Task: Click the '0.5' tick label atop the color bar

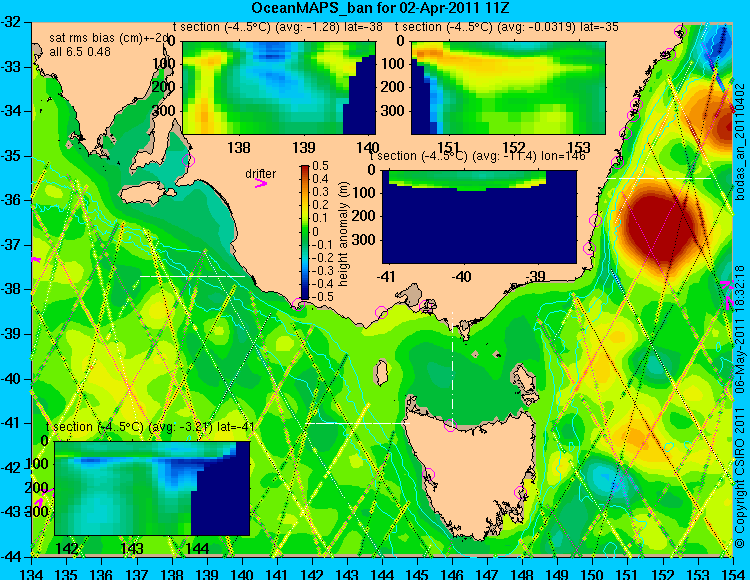Action: (320, 166)
